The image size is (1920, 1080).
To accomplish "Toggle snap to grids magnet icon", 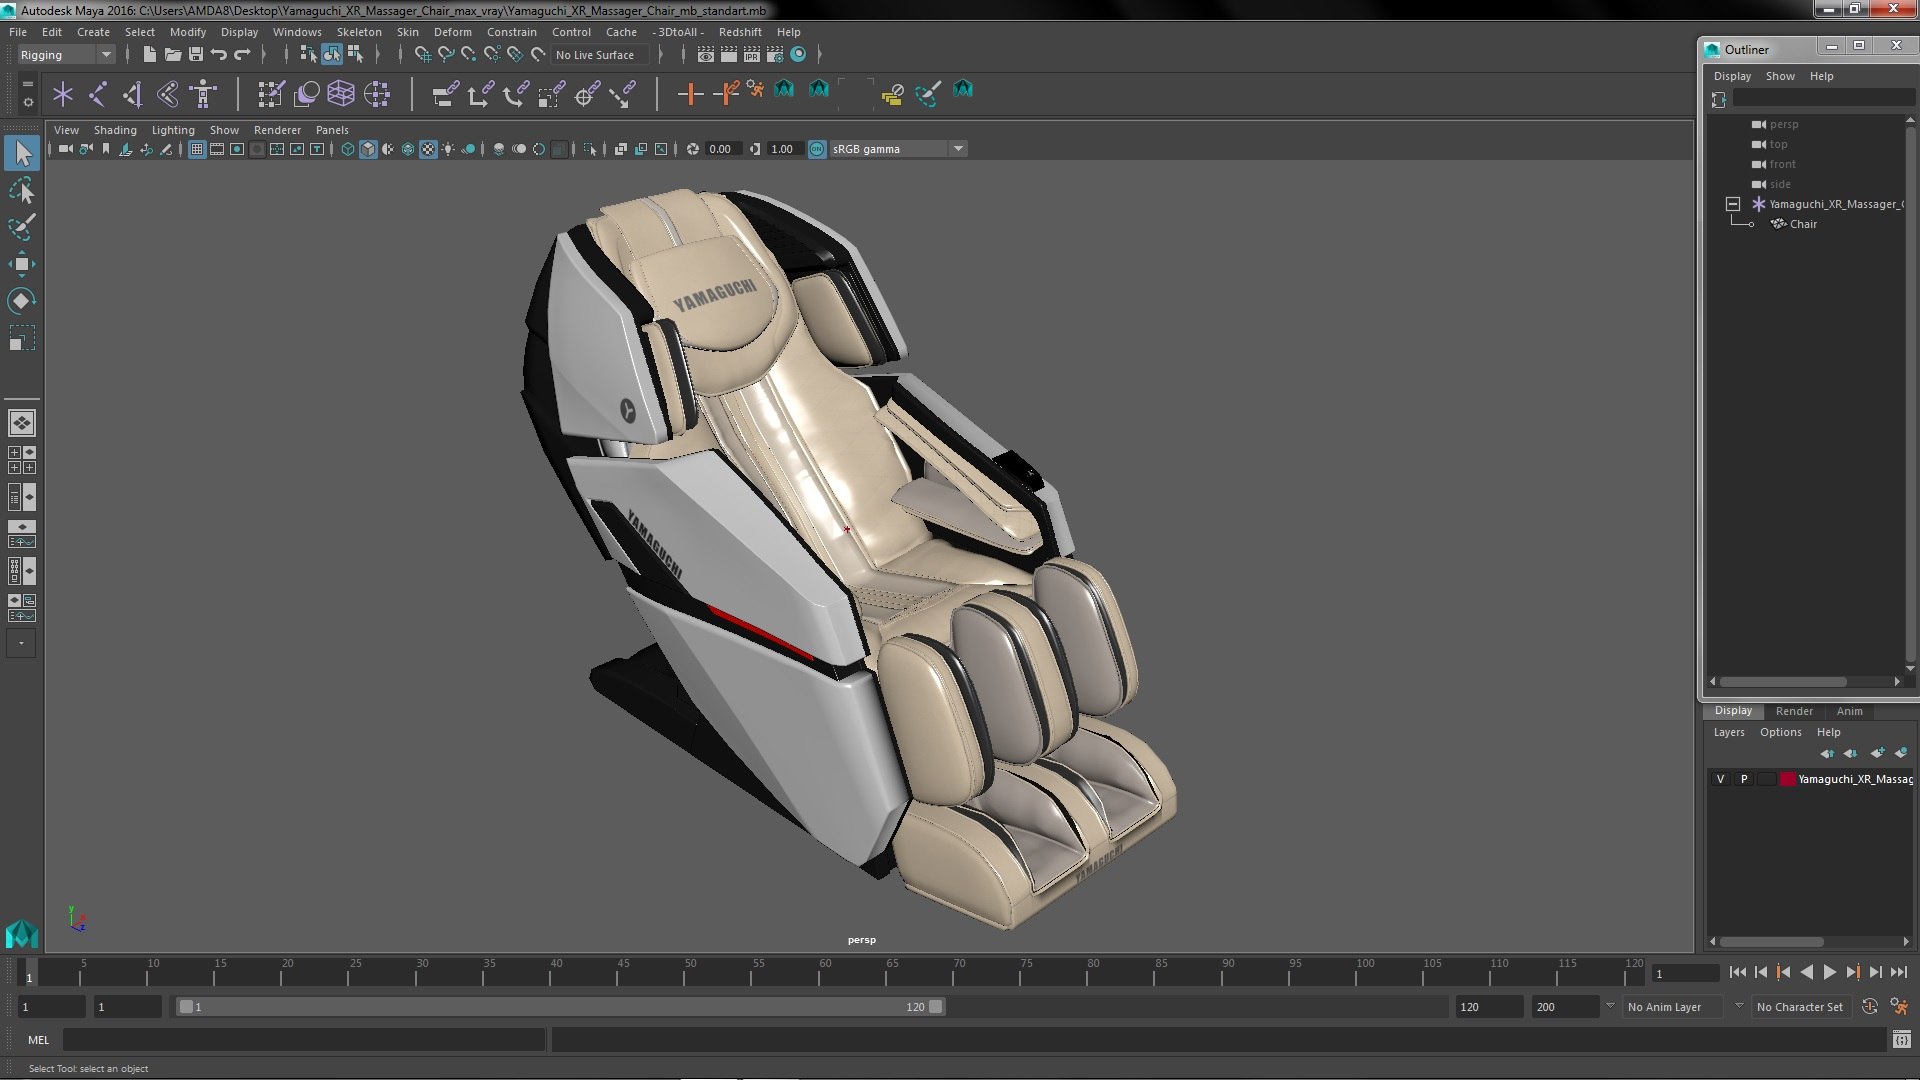I will point(422,54).
